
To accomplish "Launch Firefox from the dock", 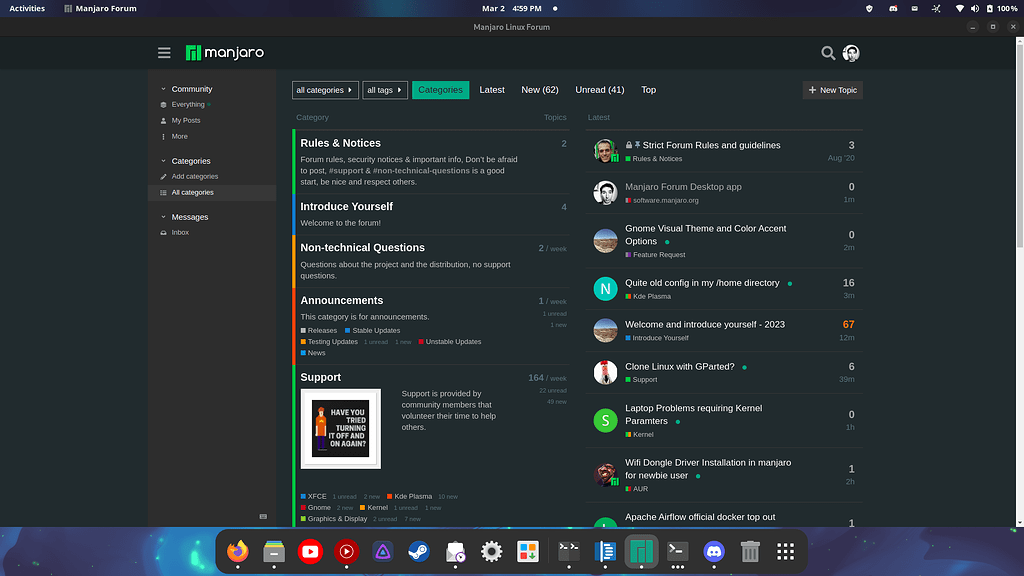I will tap(237, 551).
